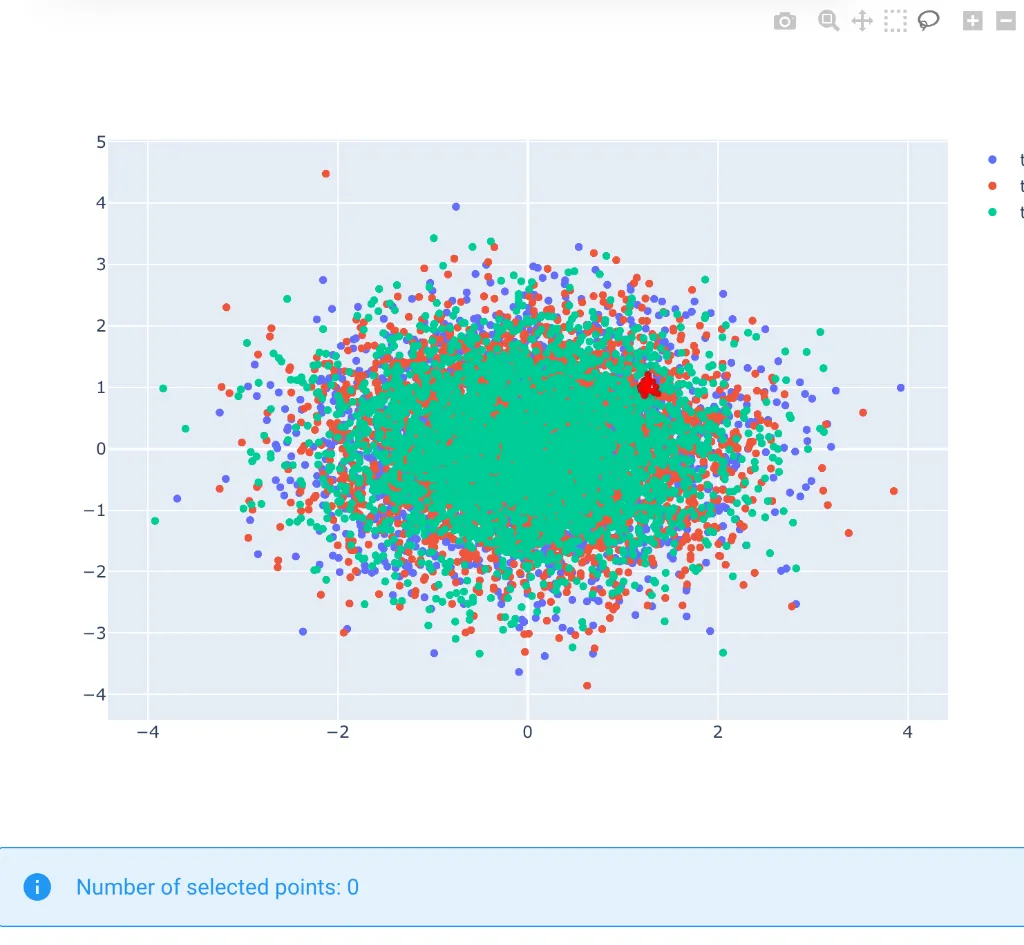Image resolution: width=1024 pixels, height=945 pixels.
Task: Zoom out using the minus button
Action: (x=1005, y=21)
